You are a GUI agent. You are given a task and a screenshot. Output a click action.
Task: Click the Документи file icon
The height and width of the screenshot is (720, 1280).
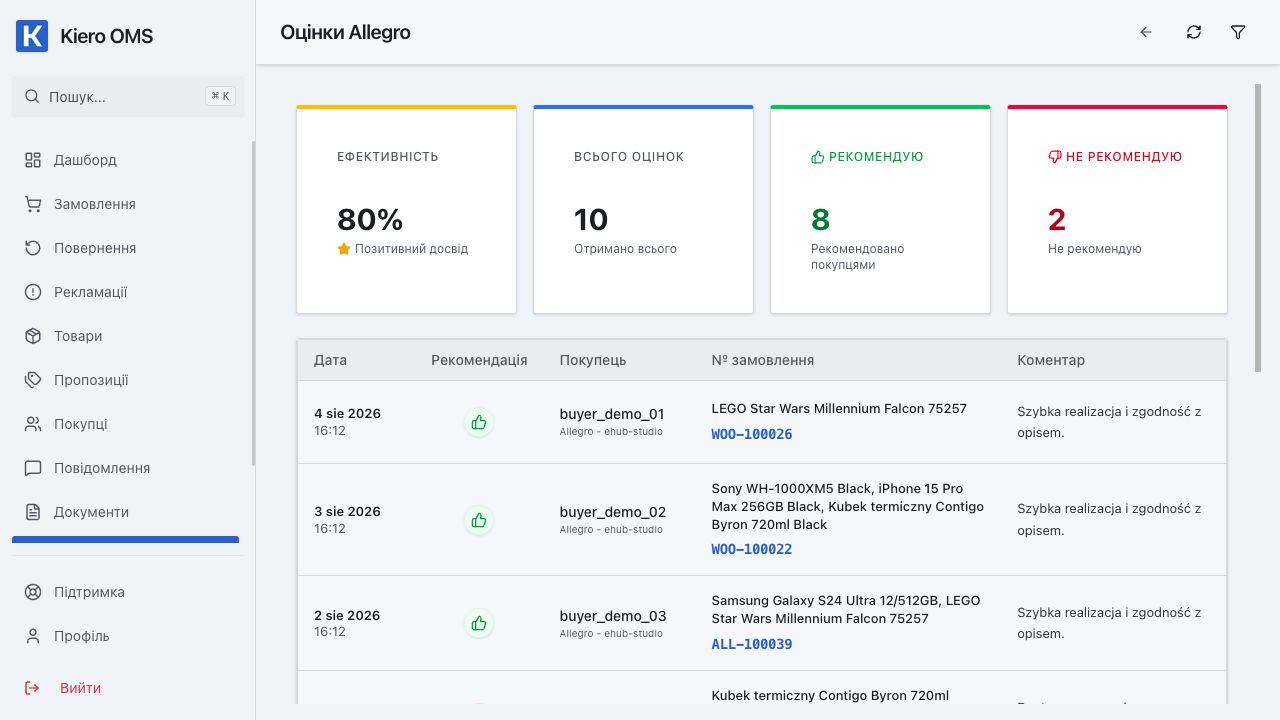[33, 512]
